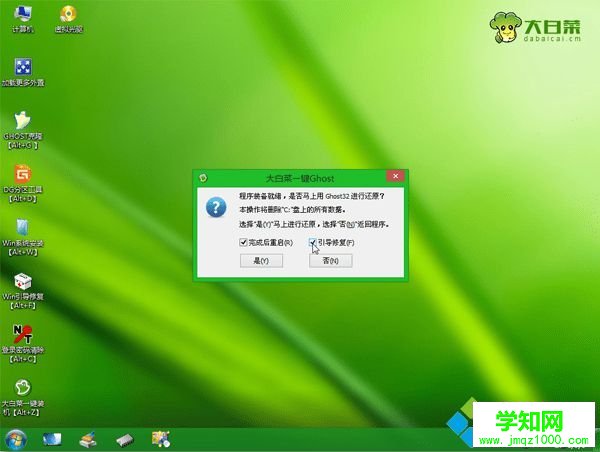Click the 是(Y) button to restore
The height and width of the screenshot is (452, 600).
(260, 261)
